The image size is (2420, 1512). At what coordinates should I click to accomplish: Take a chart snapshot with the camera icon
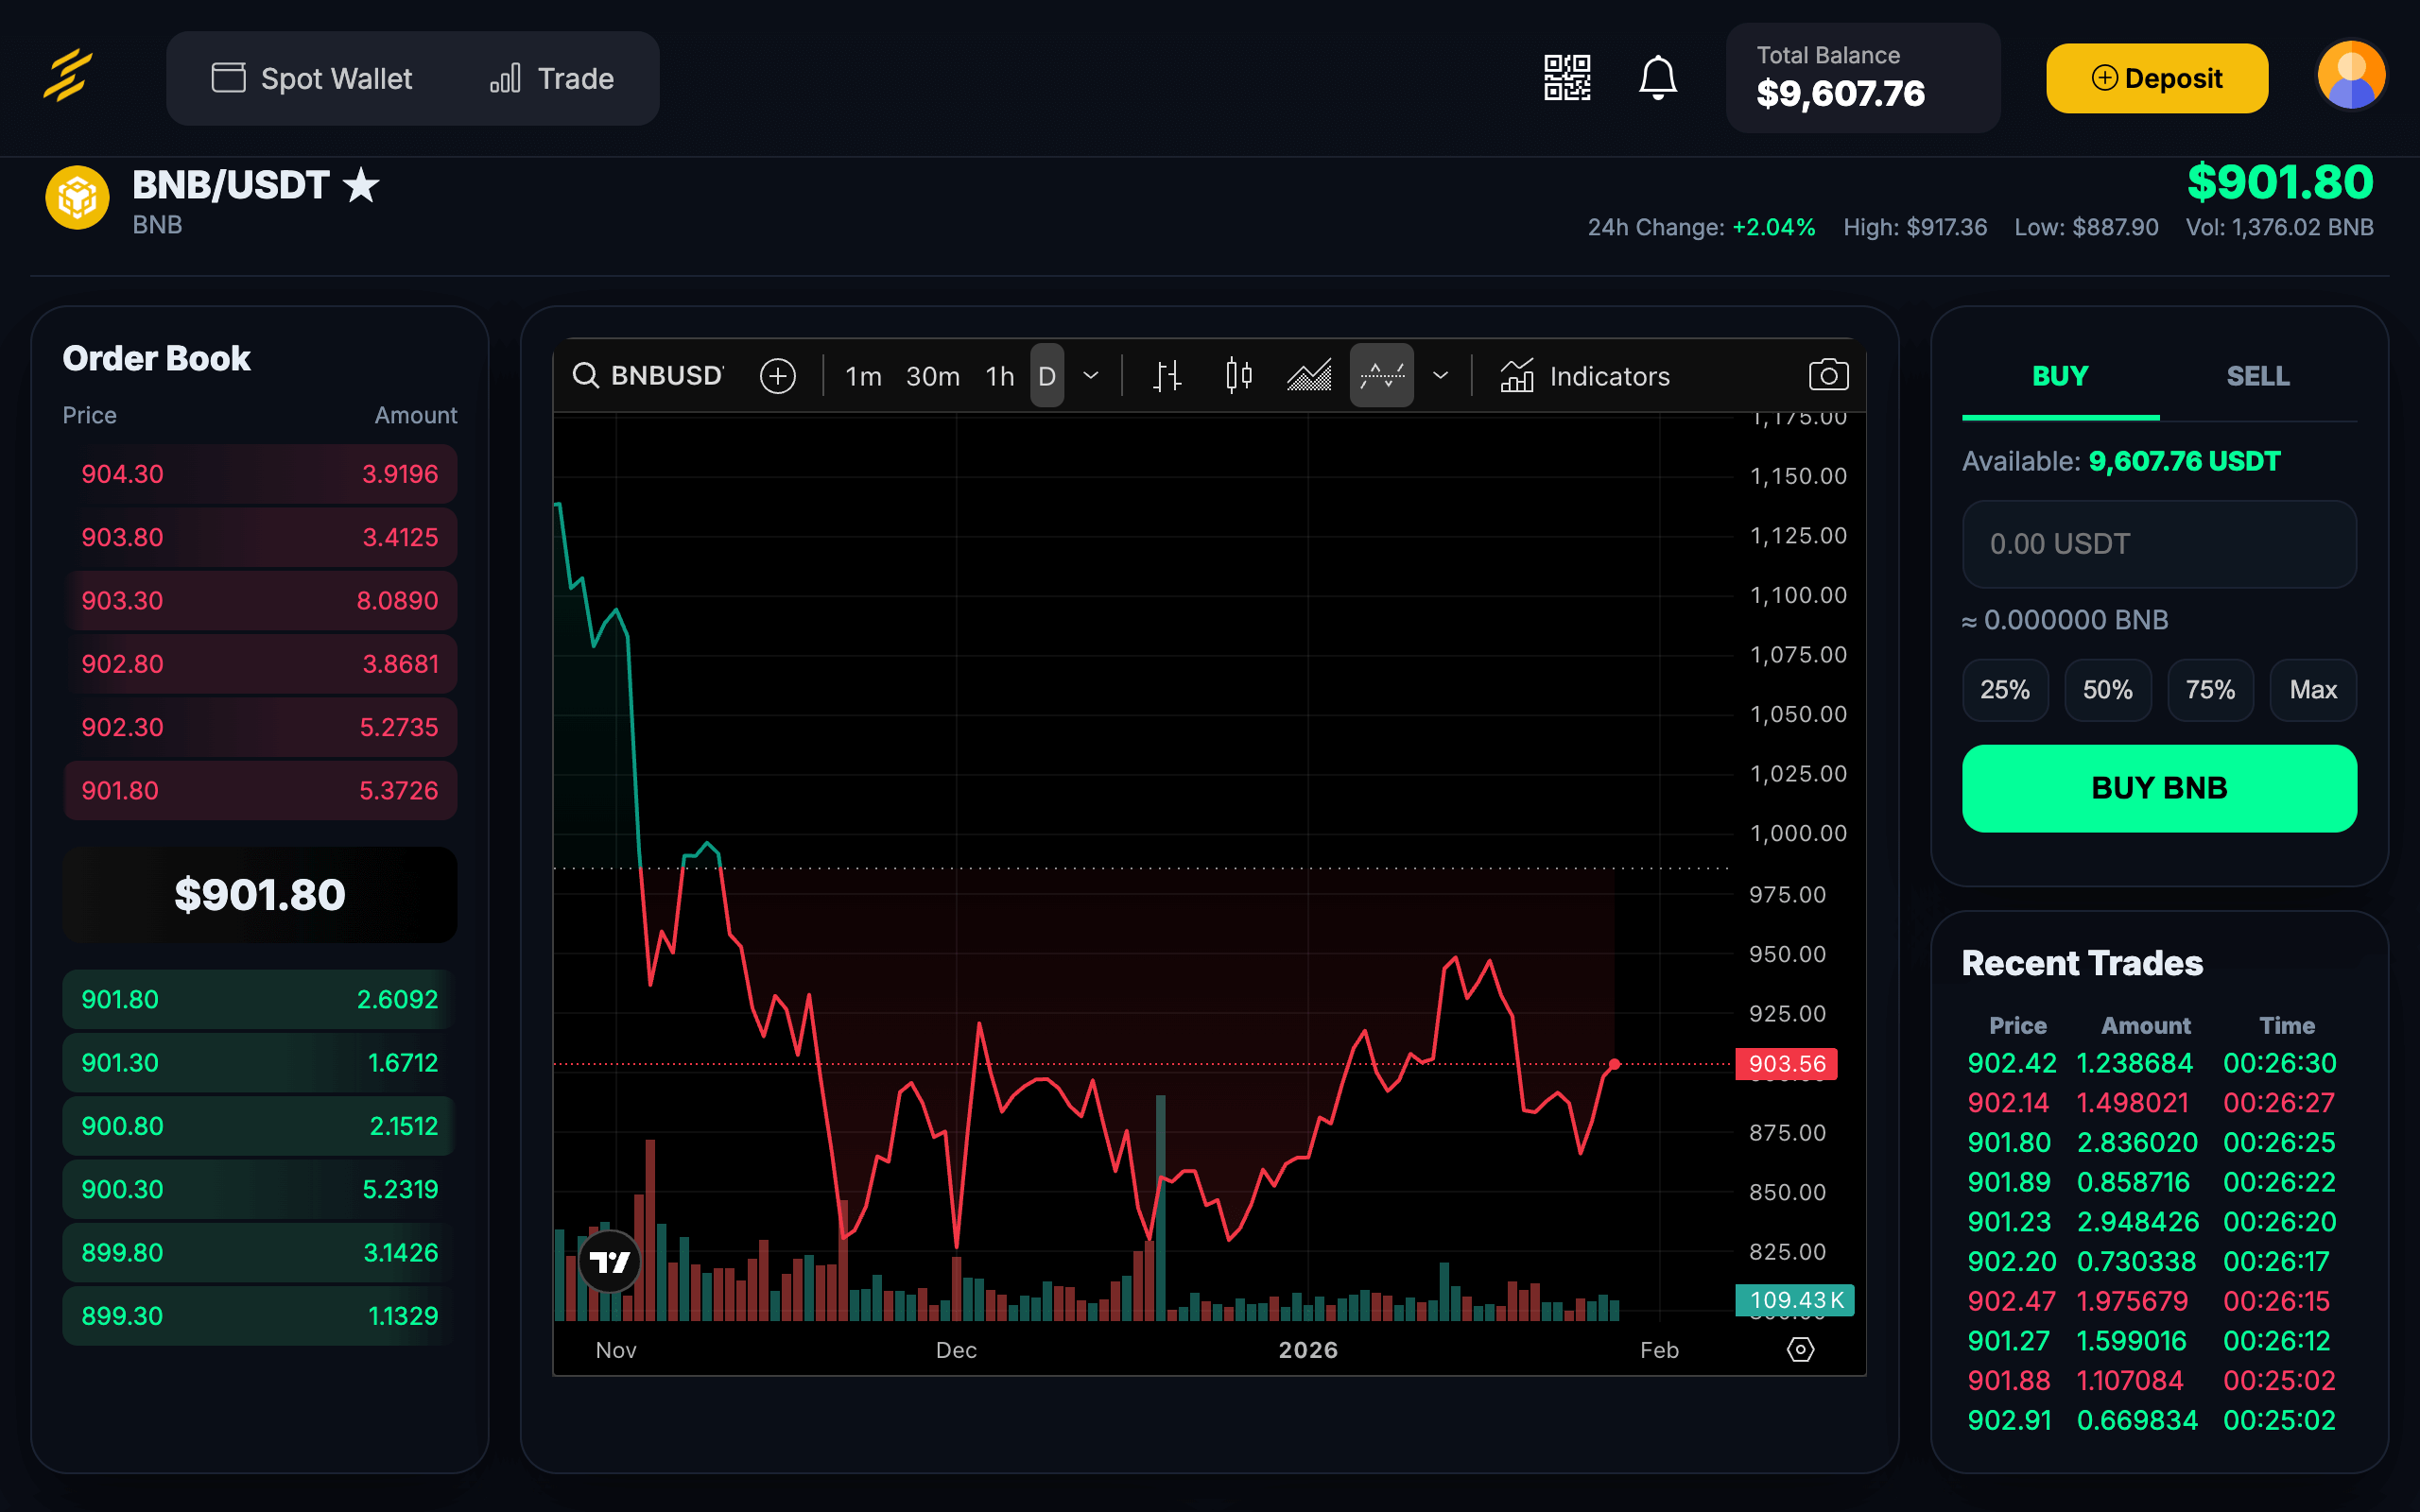tap(1828, 376)
